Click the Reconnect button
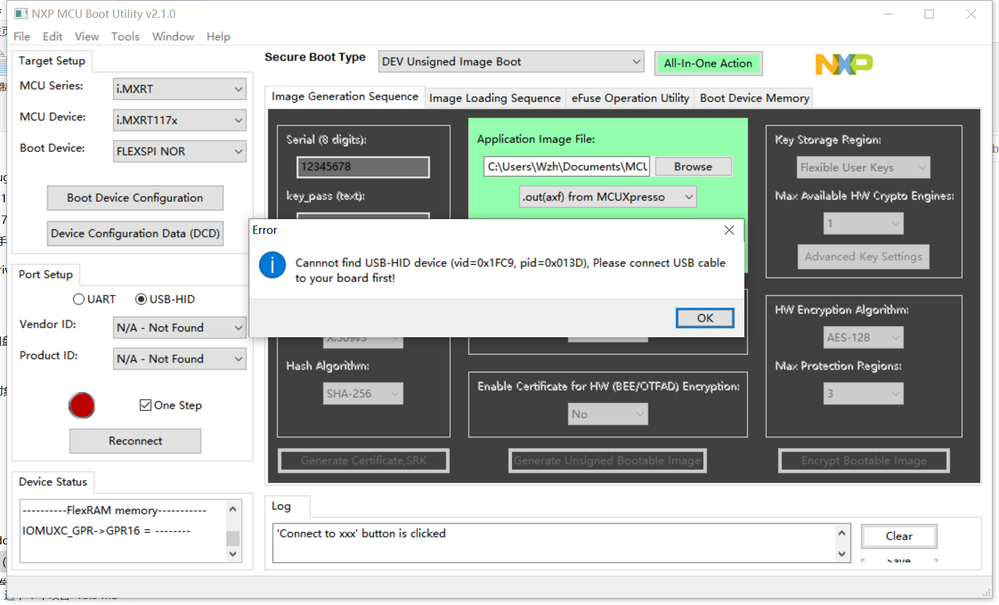999x605 pixels. (135, 441)
